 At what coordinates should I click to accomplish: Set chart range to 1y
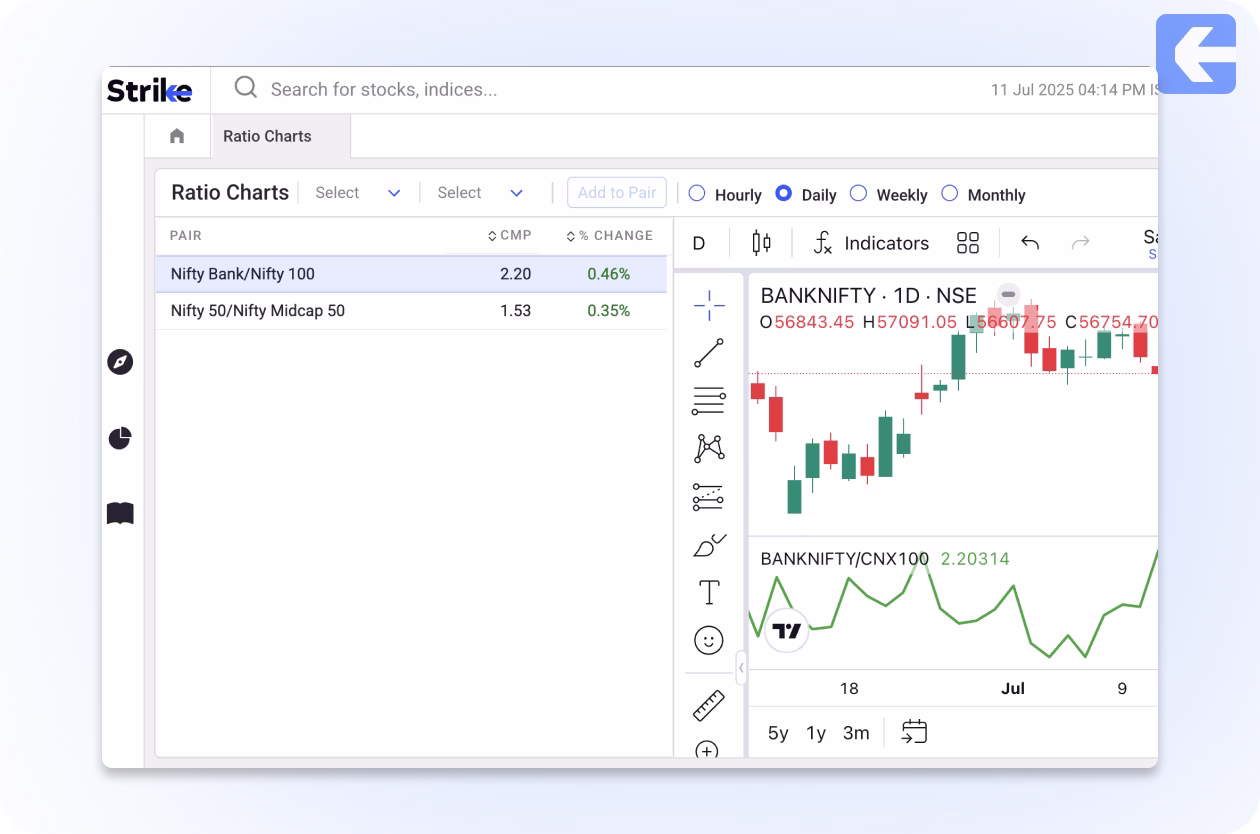pyautogui.click(x=816, y=733)
